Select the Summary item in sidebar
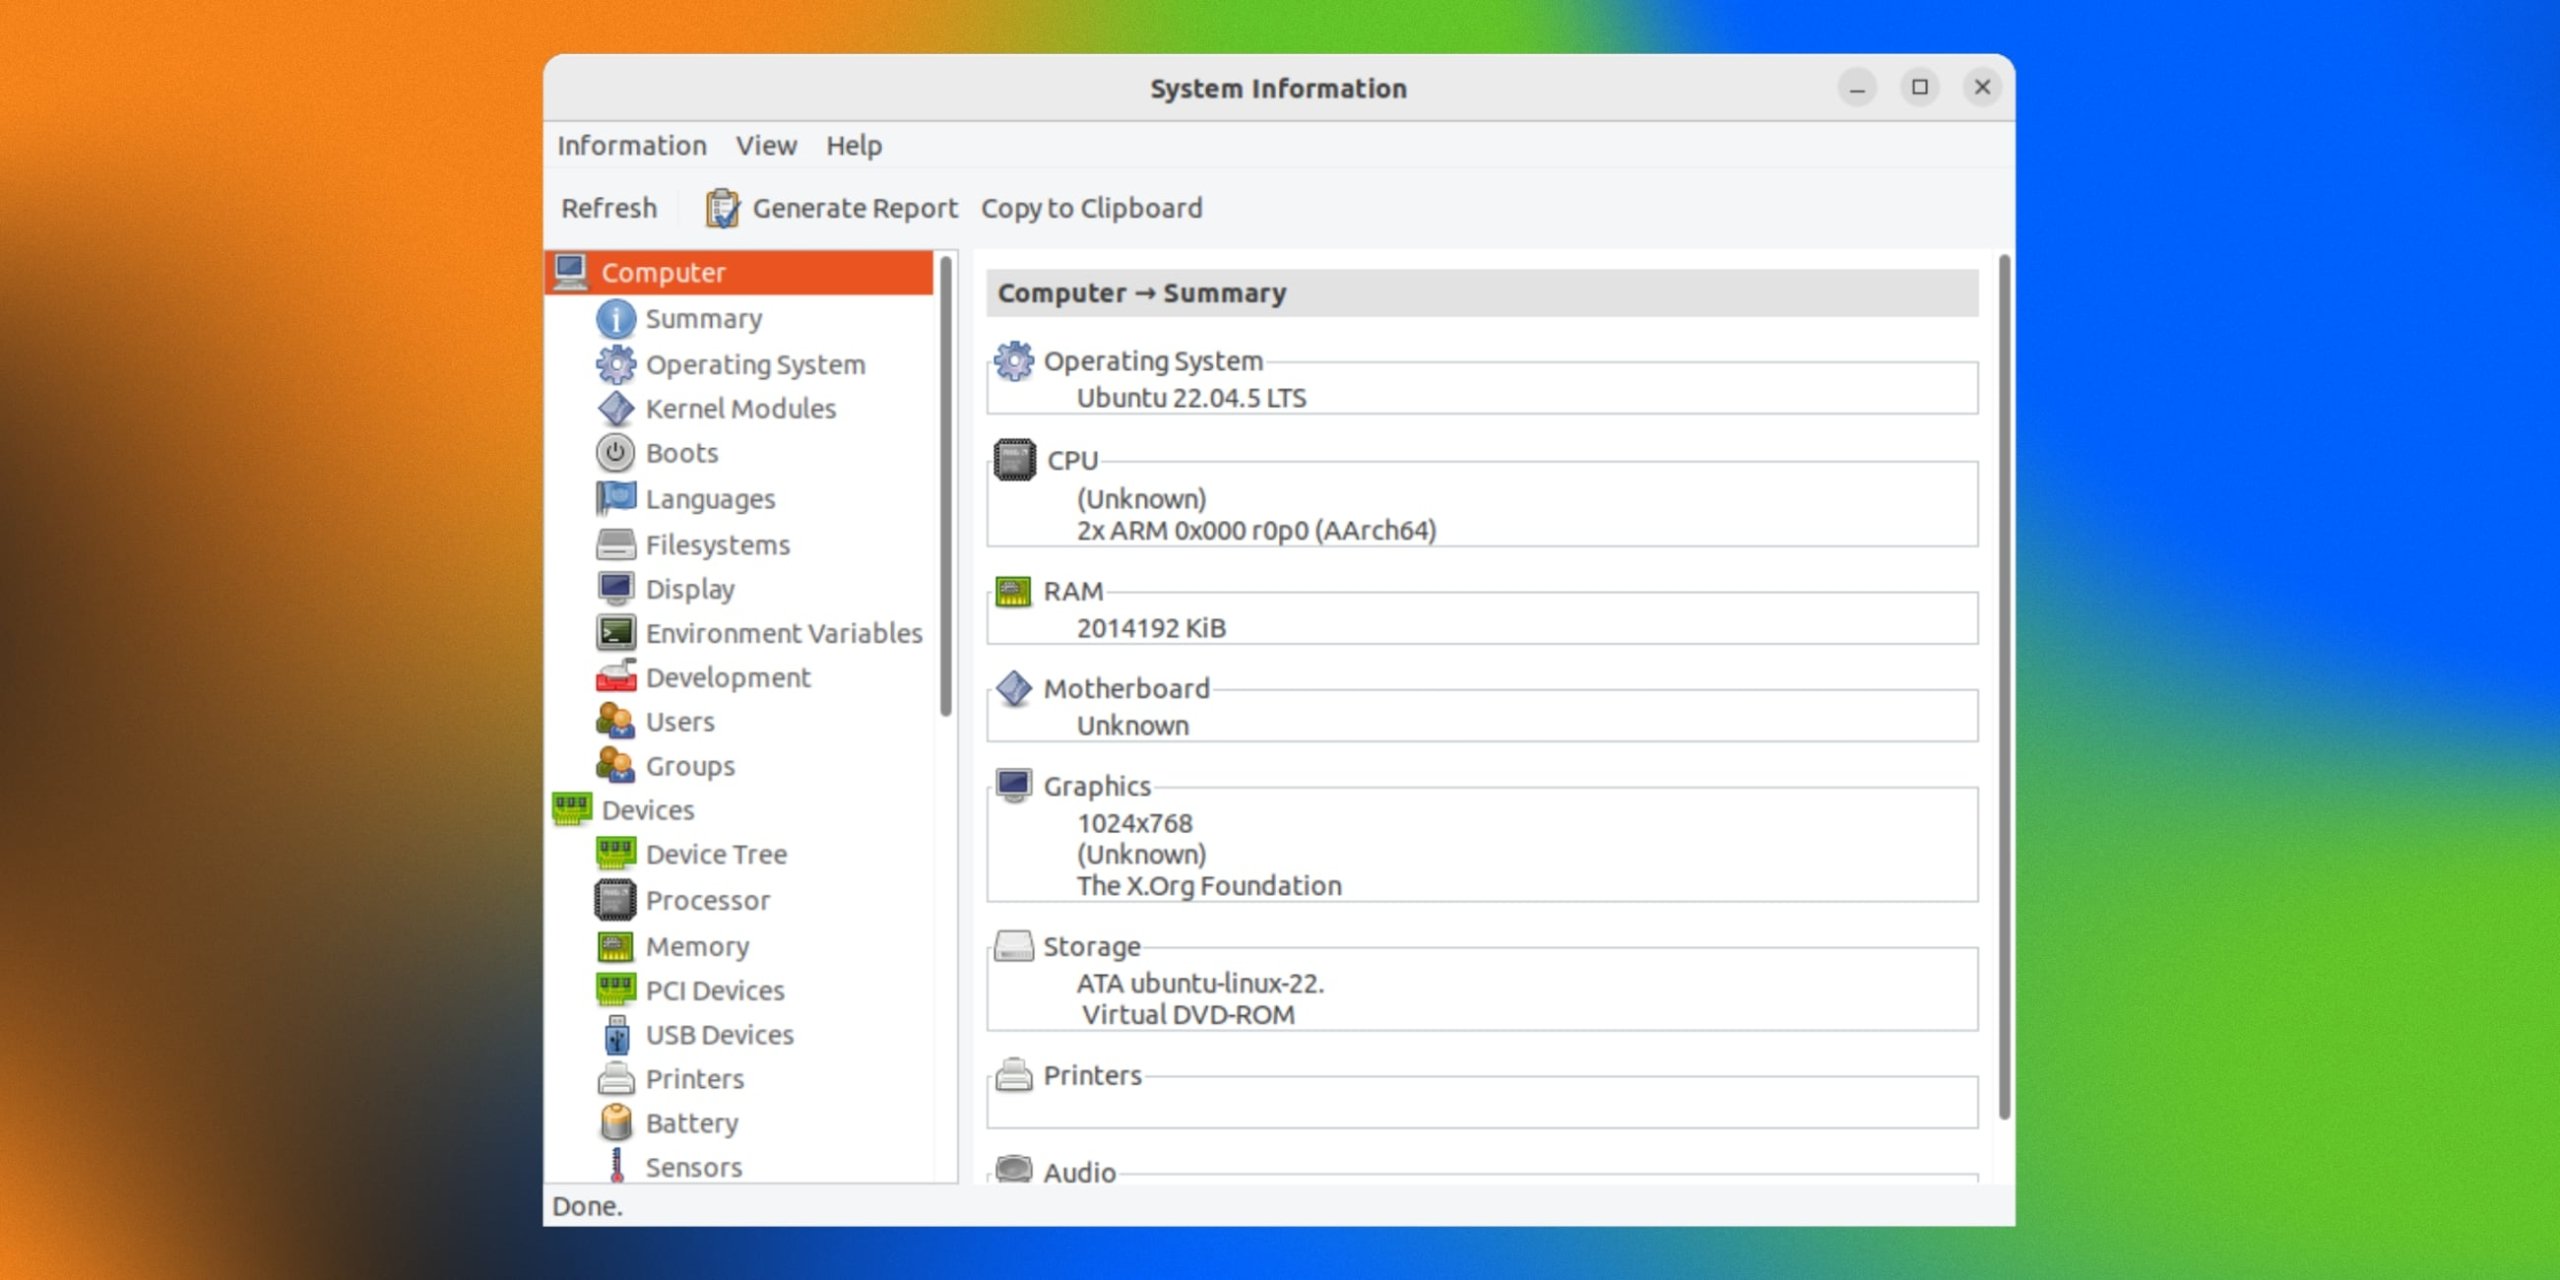 (702, 318)
